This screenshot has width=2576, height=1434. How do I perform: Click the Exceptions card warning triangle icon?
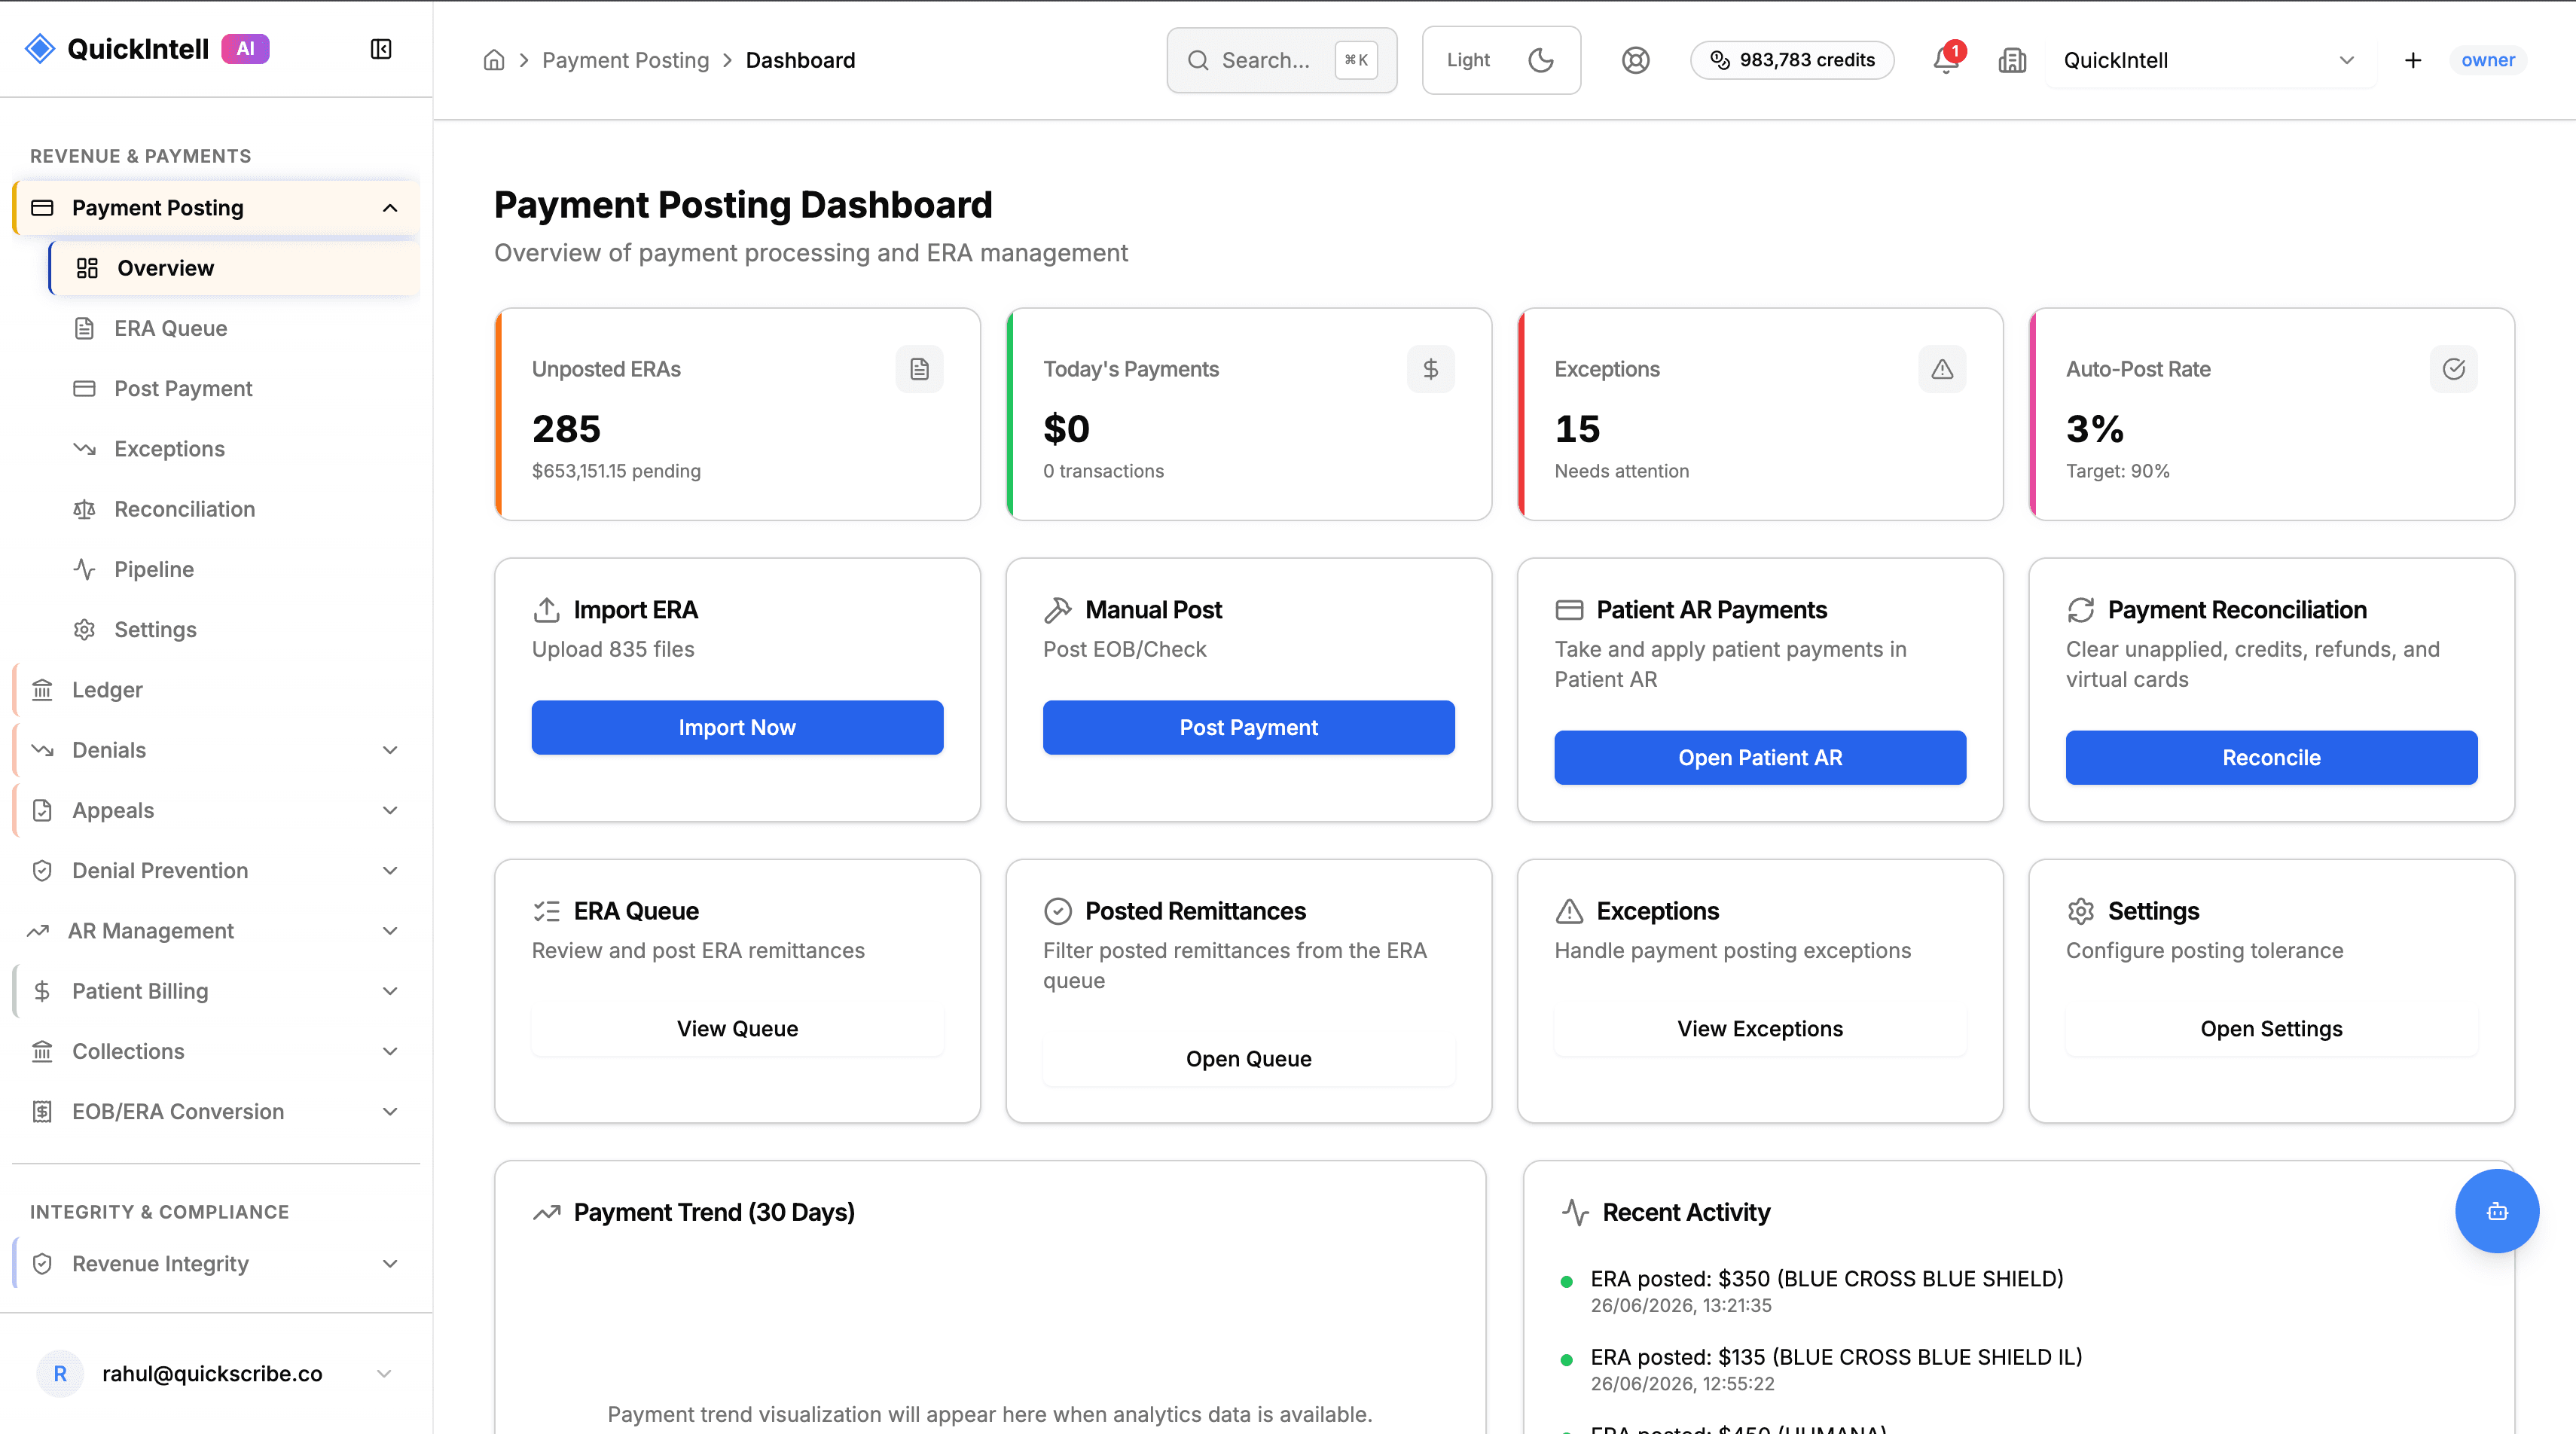[1942, 369]
